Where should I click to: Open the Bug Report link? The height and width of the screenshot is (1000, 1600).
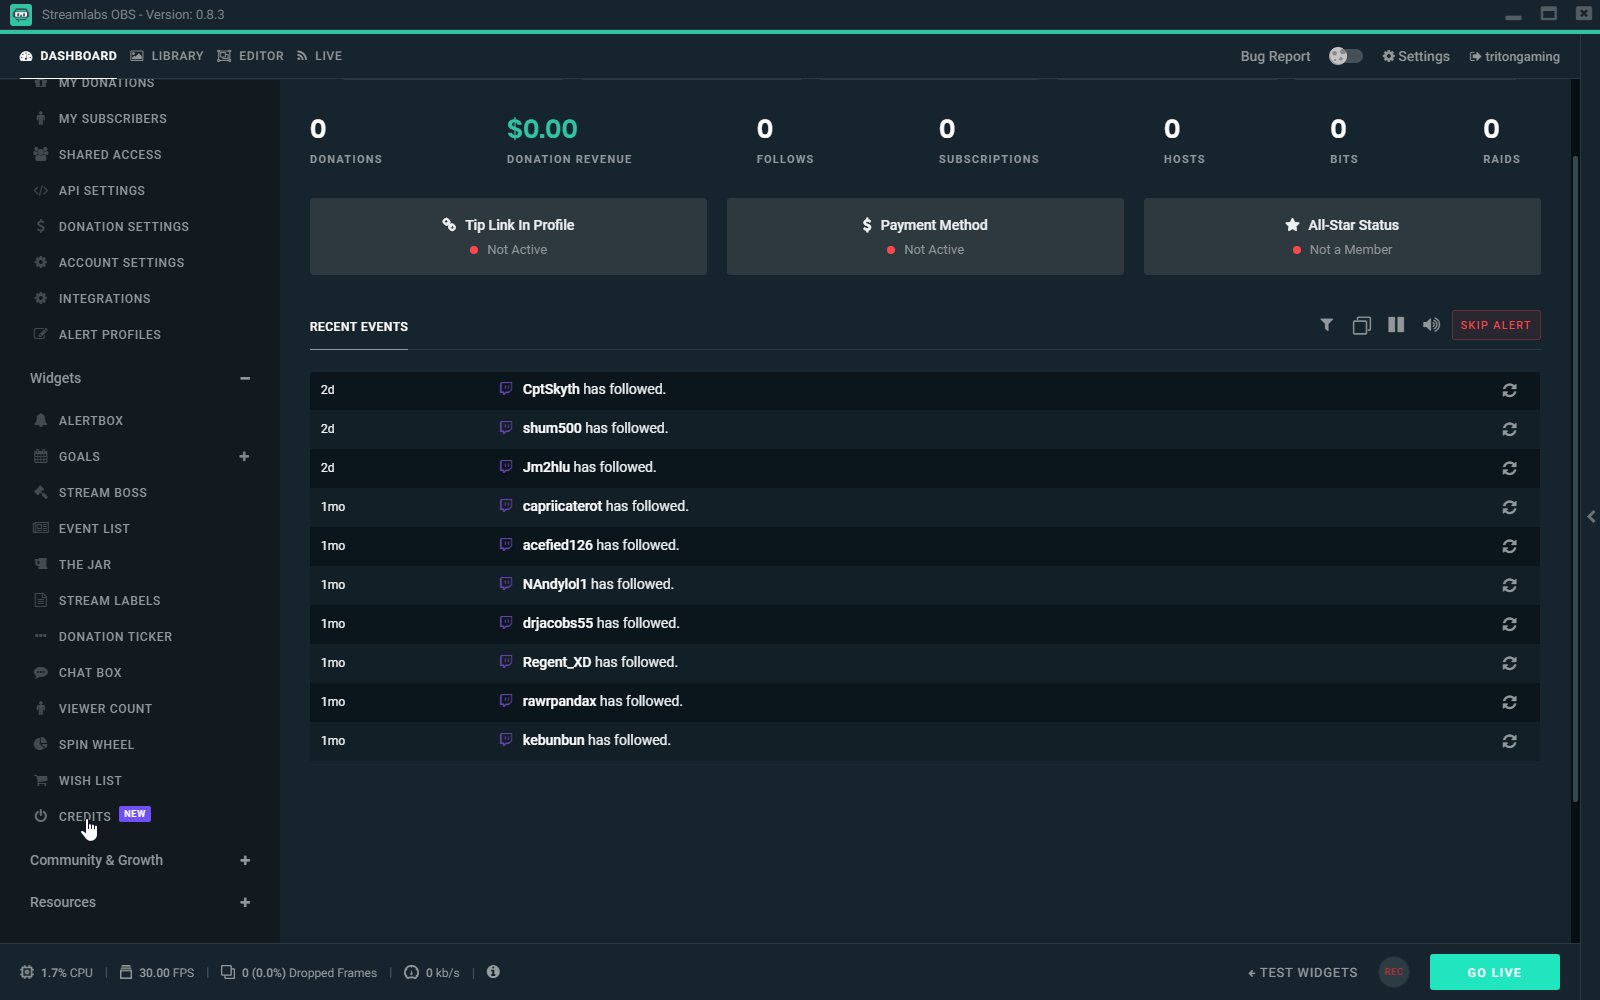(1275, 56)
